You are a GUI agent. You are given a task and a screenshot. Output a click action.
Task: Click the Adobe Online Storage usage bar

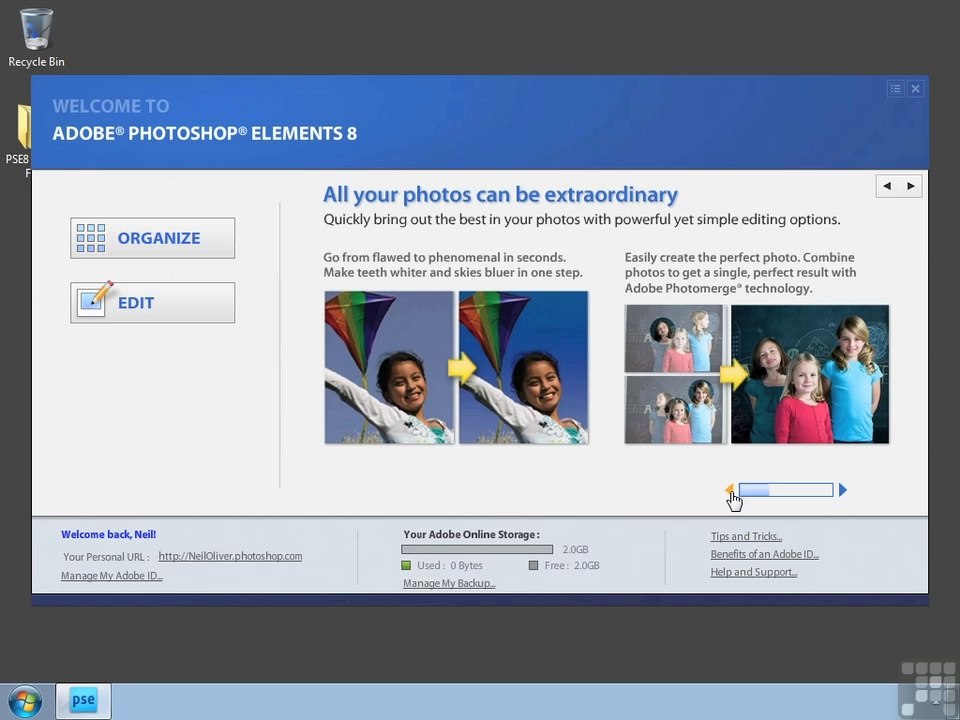pyautogui.click(x=477, y=550)
